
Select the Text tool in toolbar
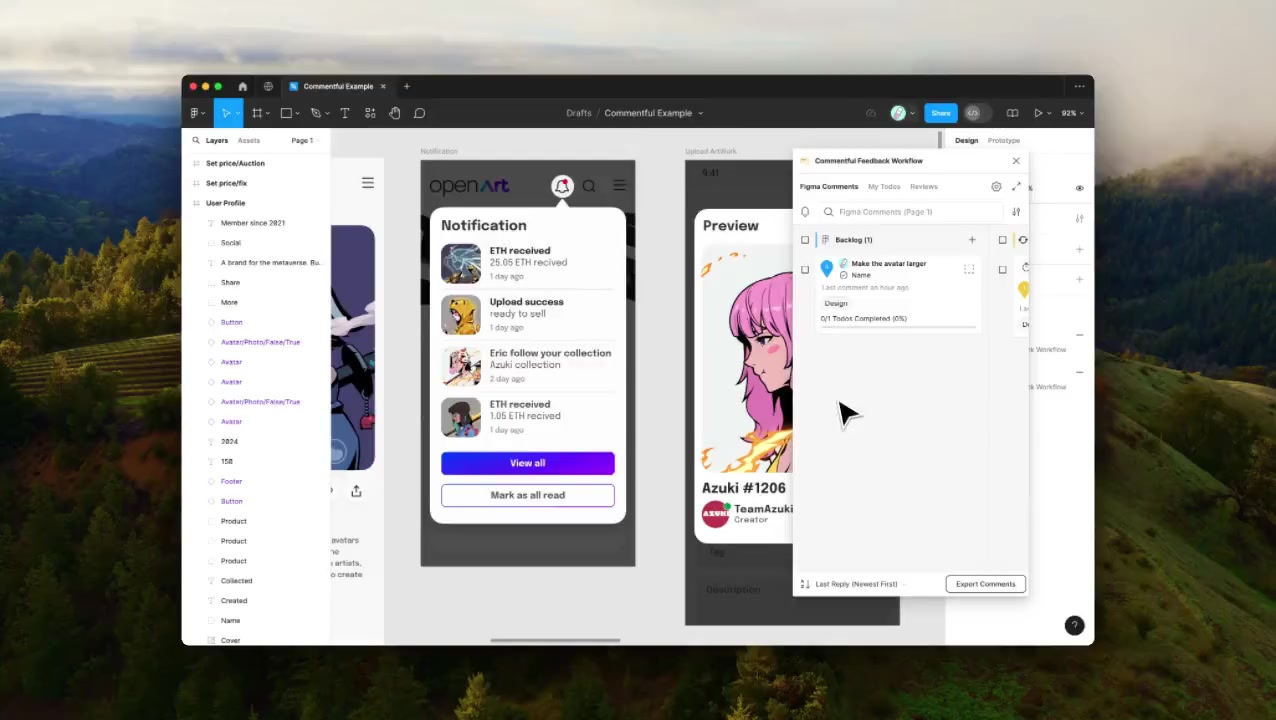click(x=345, y=113)
